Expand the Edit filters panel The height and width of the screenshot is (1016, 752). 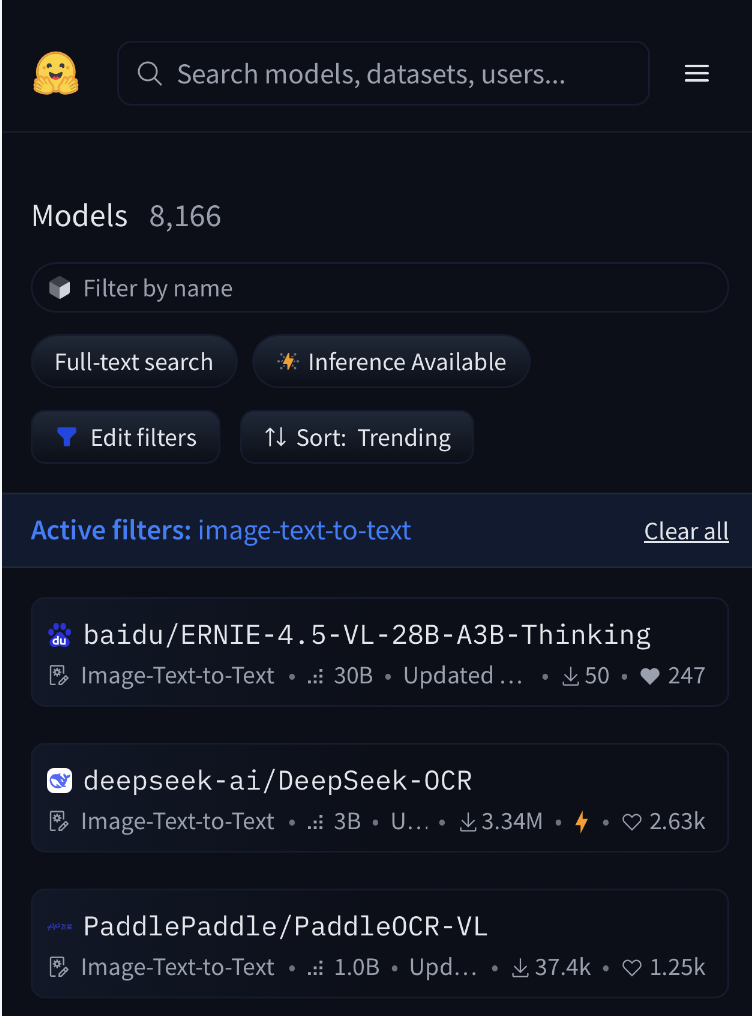tap(126, 438)
